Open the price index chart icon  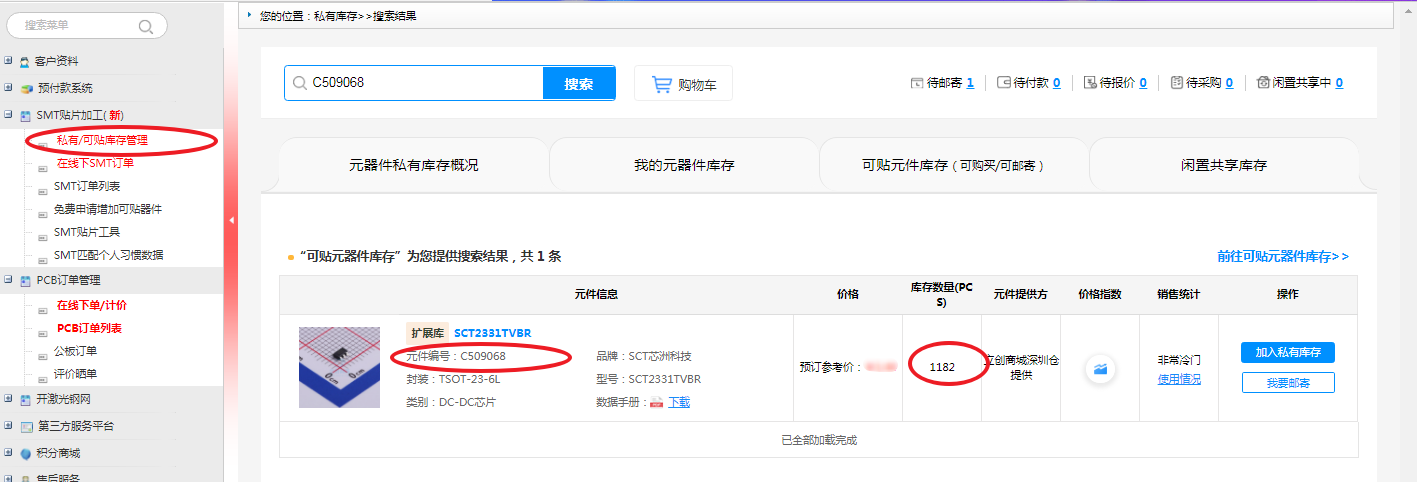coord(1100,370)
